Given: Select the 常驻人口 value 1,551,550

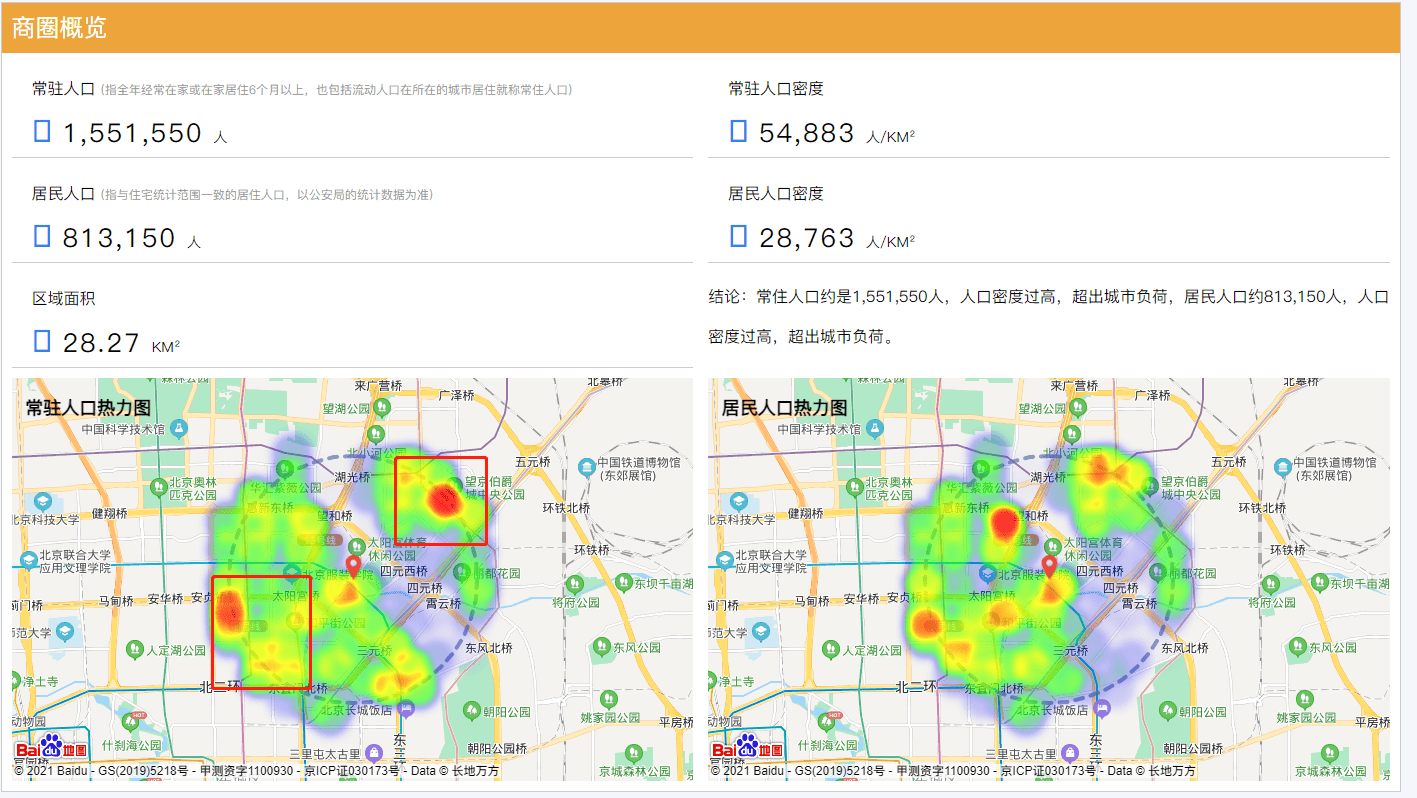Looking at the screenshot, I should (x=132, y=133).
